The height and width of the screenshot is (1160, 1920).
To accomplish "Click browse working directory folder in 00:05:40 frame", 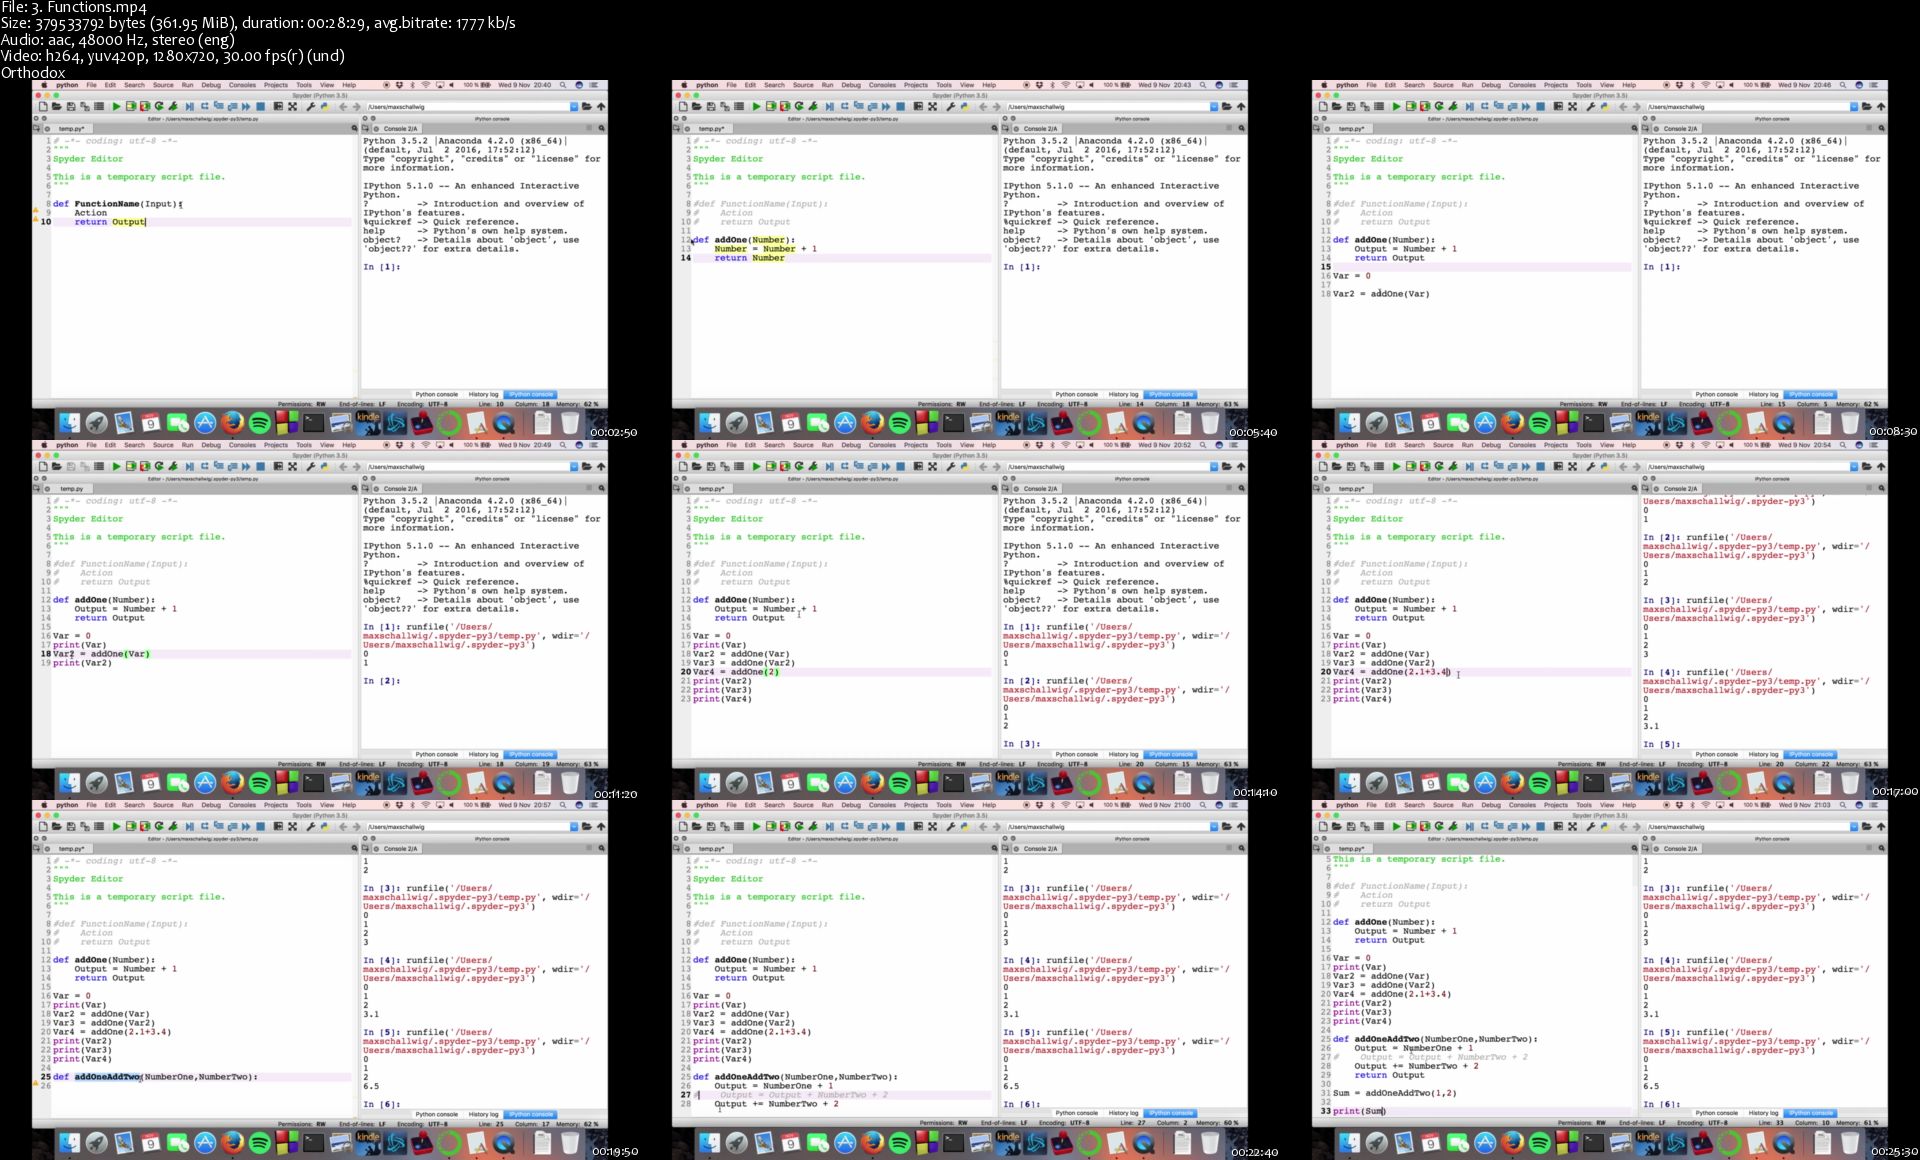I will pos(1226,106).
